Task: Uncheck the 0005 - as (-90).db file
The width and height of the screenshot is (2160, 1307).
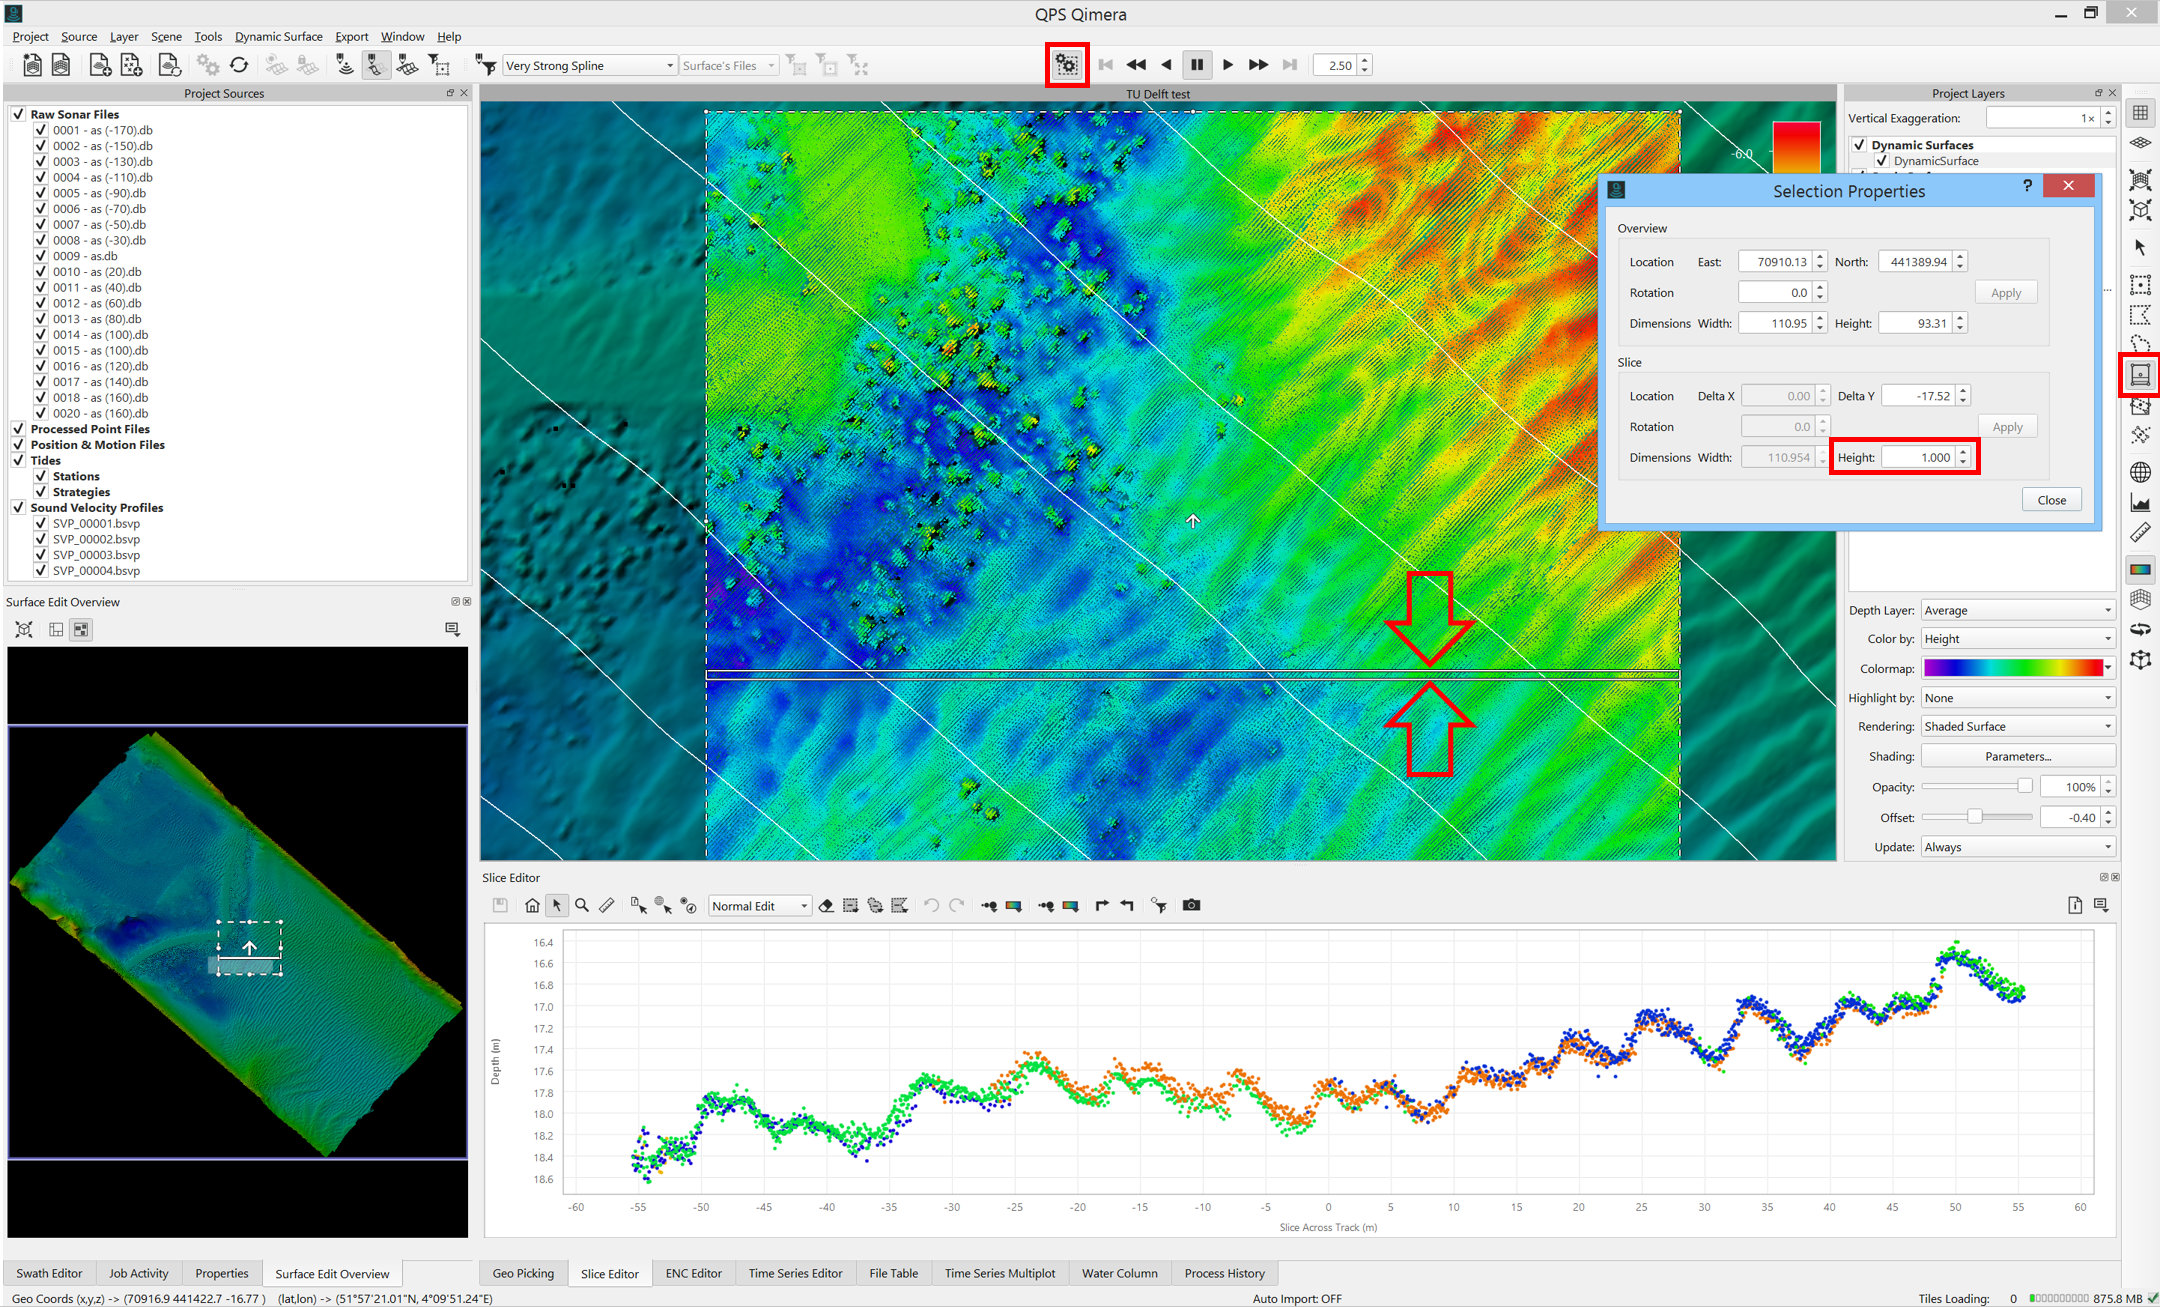Action: click(41, 193)
